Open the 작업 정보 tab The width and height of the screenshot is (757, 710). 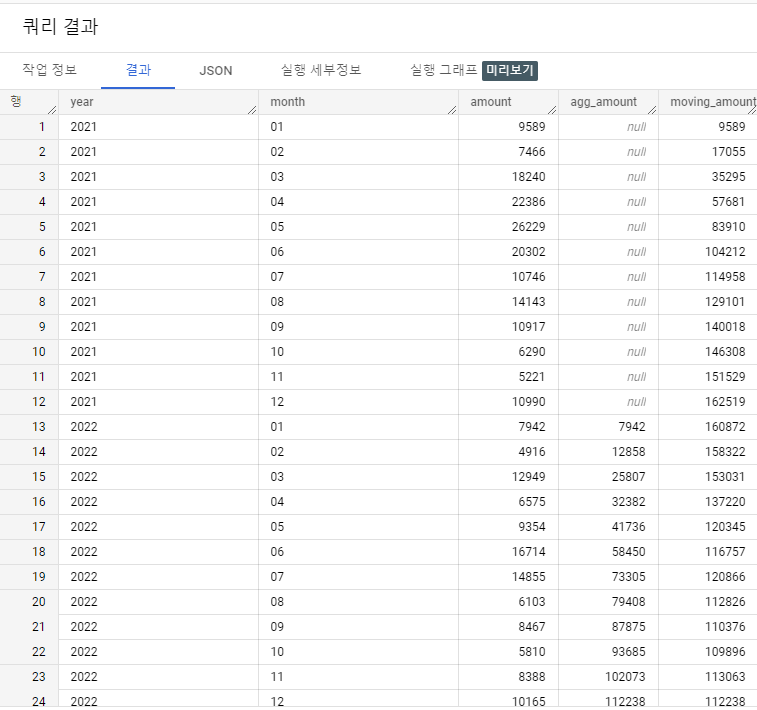click(50, 70)
